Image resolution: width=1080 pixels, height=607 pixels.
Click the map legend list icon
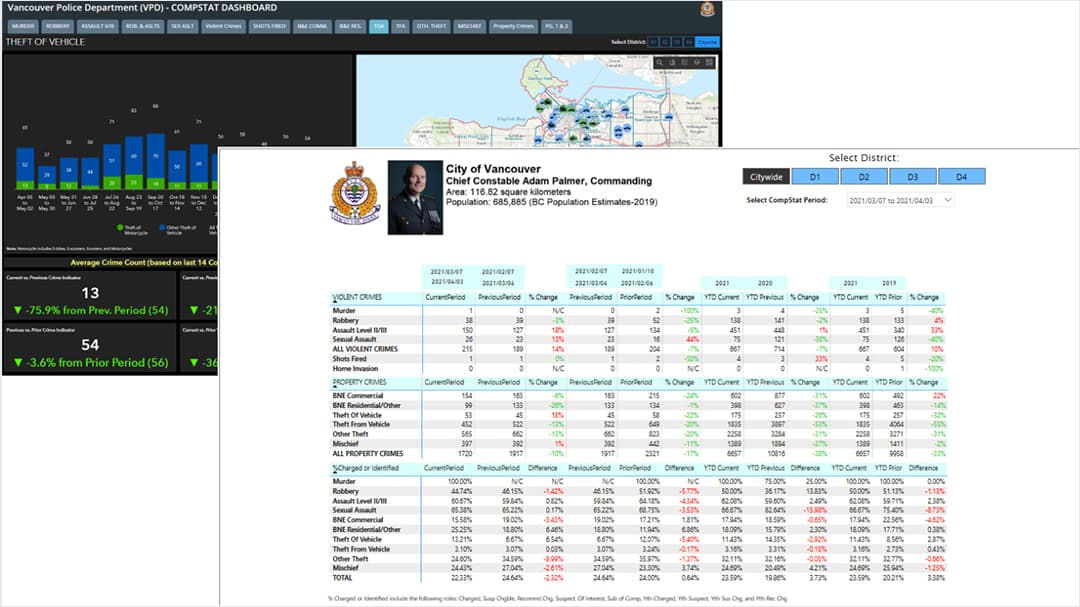coord(684,61)
